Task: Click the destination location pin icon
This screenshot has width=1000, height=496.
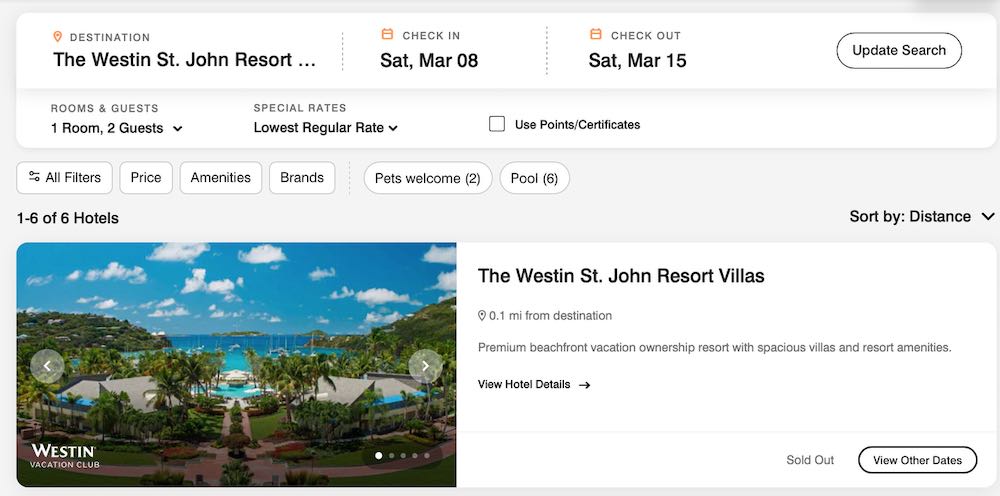Action: click(58, 36)
